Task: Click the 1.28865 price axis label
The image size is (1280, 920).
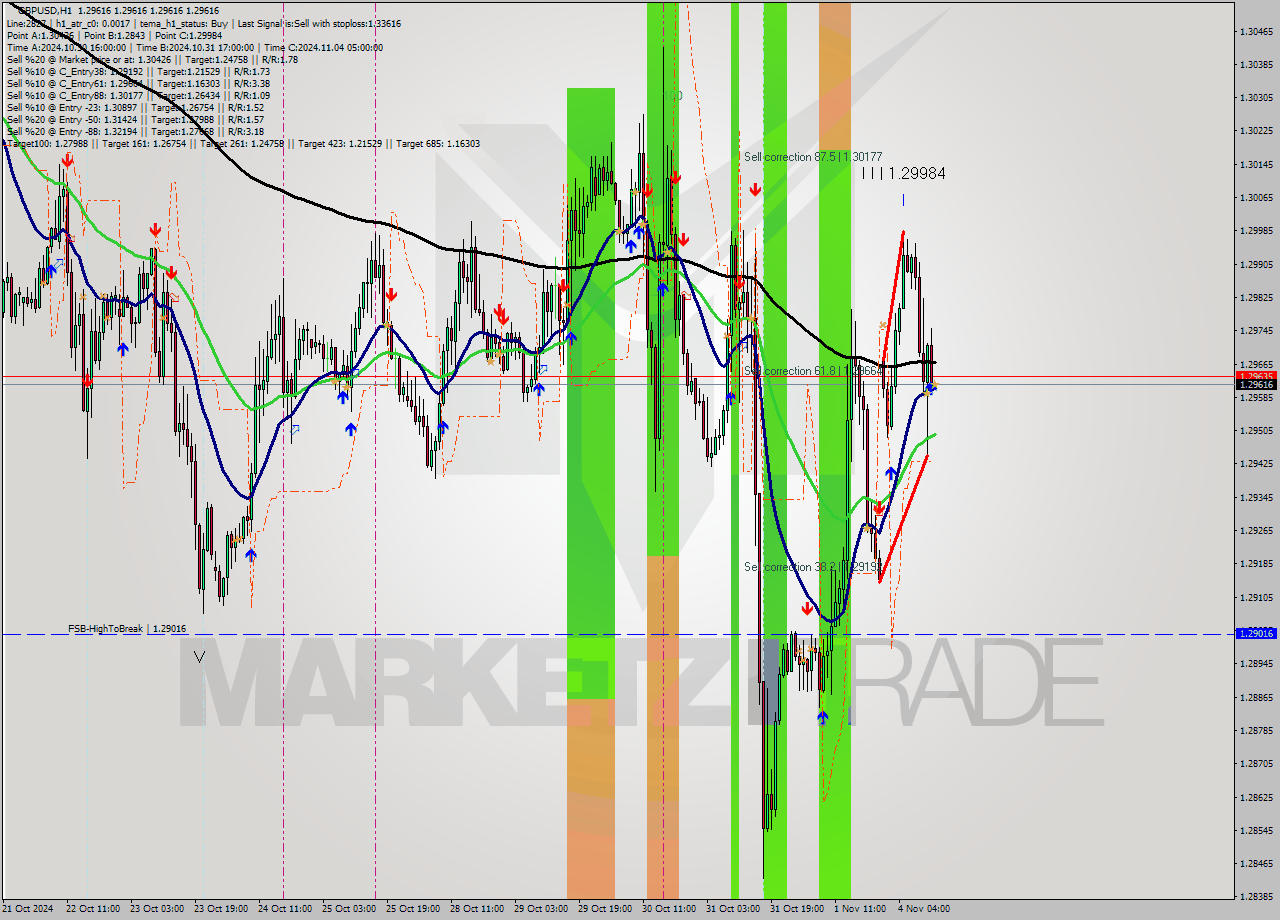Action: tap(1256, 697)
